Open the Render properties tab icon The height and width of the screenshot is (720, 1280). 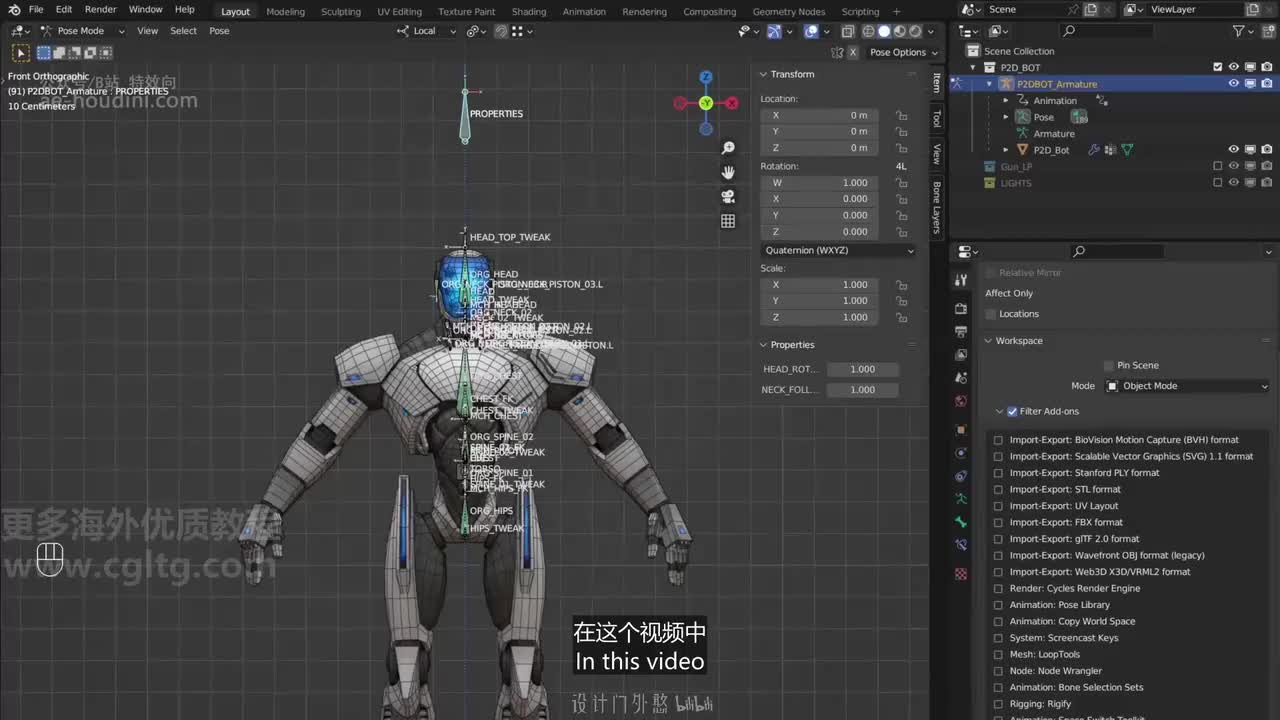(961, 308)
